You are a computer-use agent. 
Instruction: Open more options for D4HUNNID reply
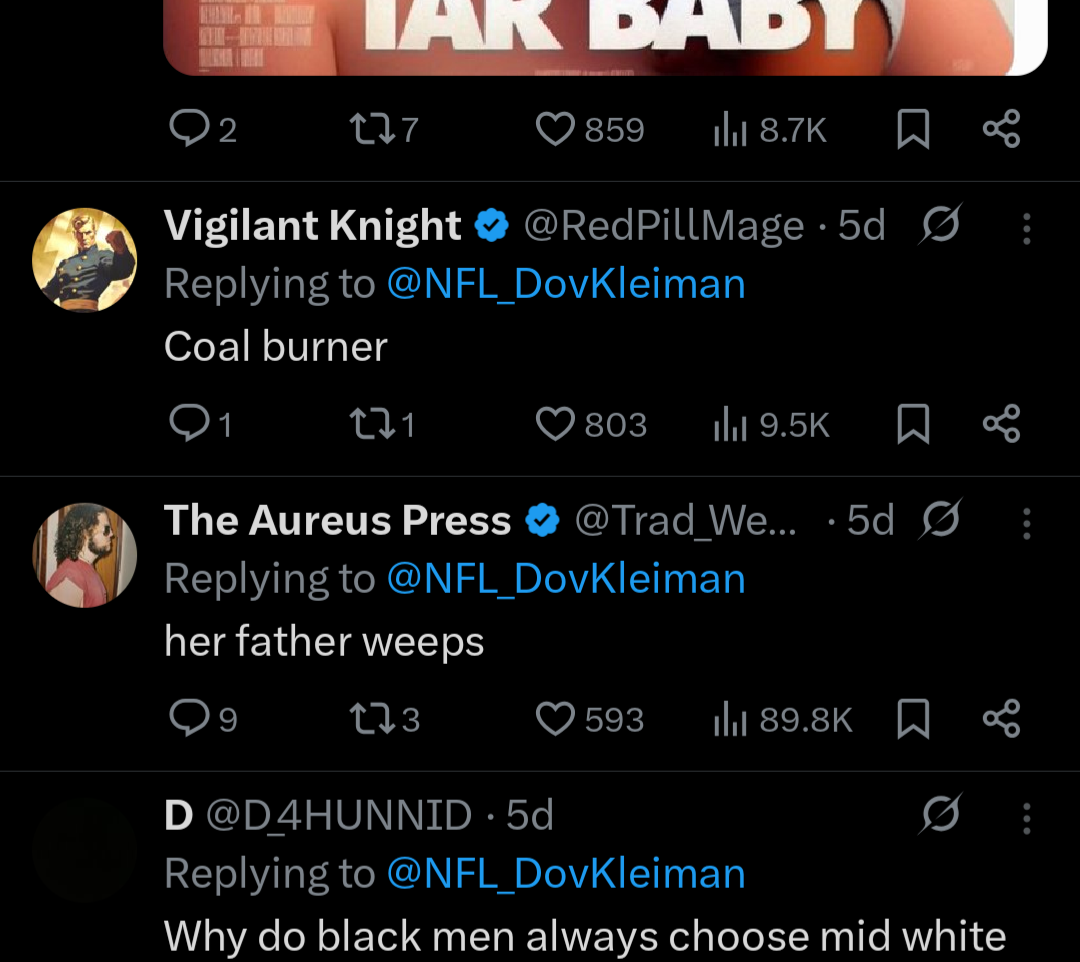tap(1026, 817)
